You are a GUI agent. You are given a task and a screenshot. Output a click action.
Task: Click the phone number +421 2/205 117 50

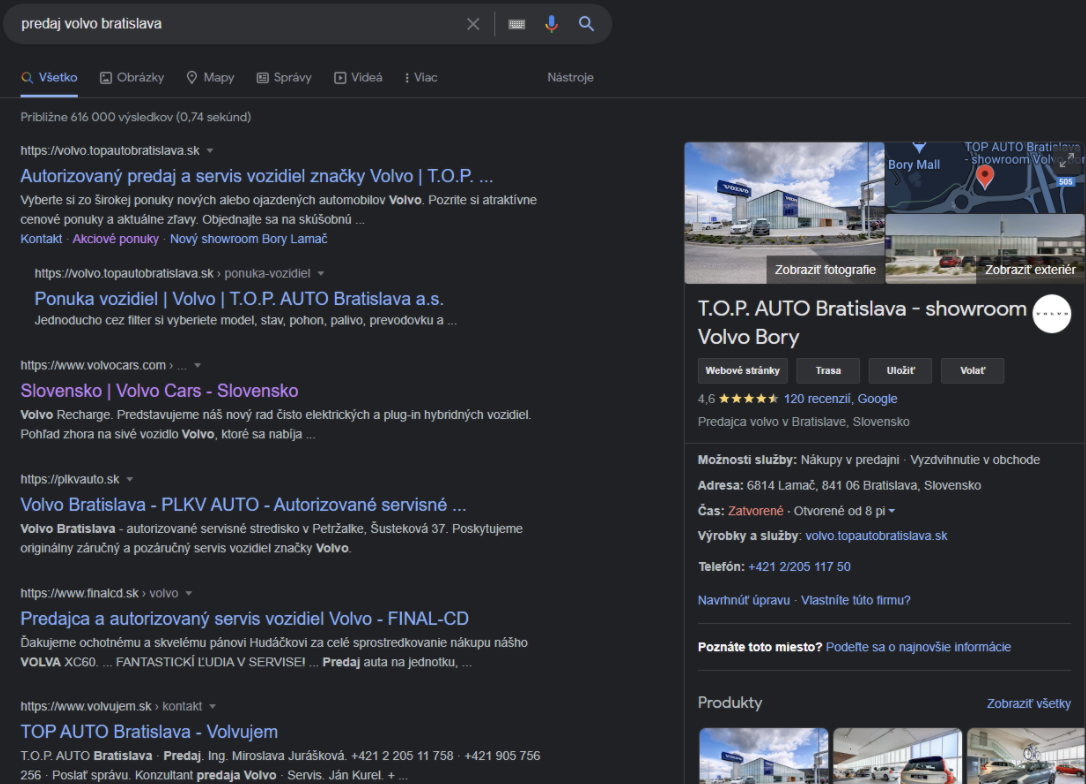(799, 567)
